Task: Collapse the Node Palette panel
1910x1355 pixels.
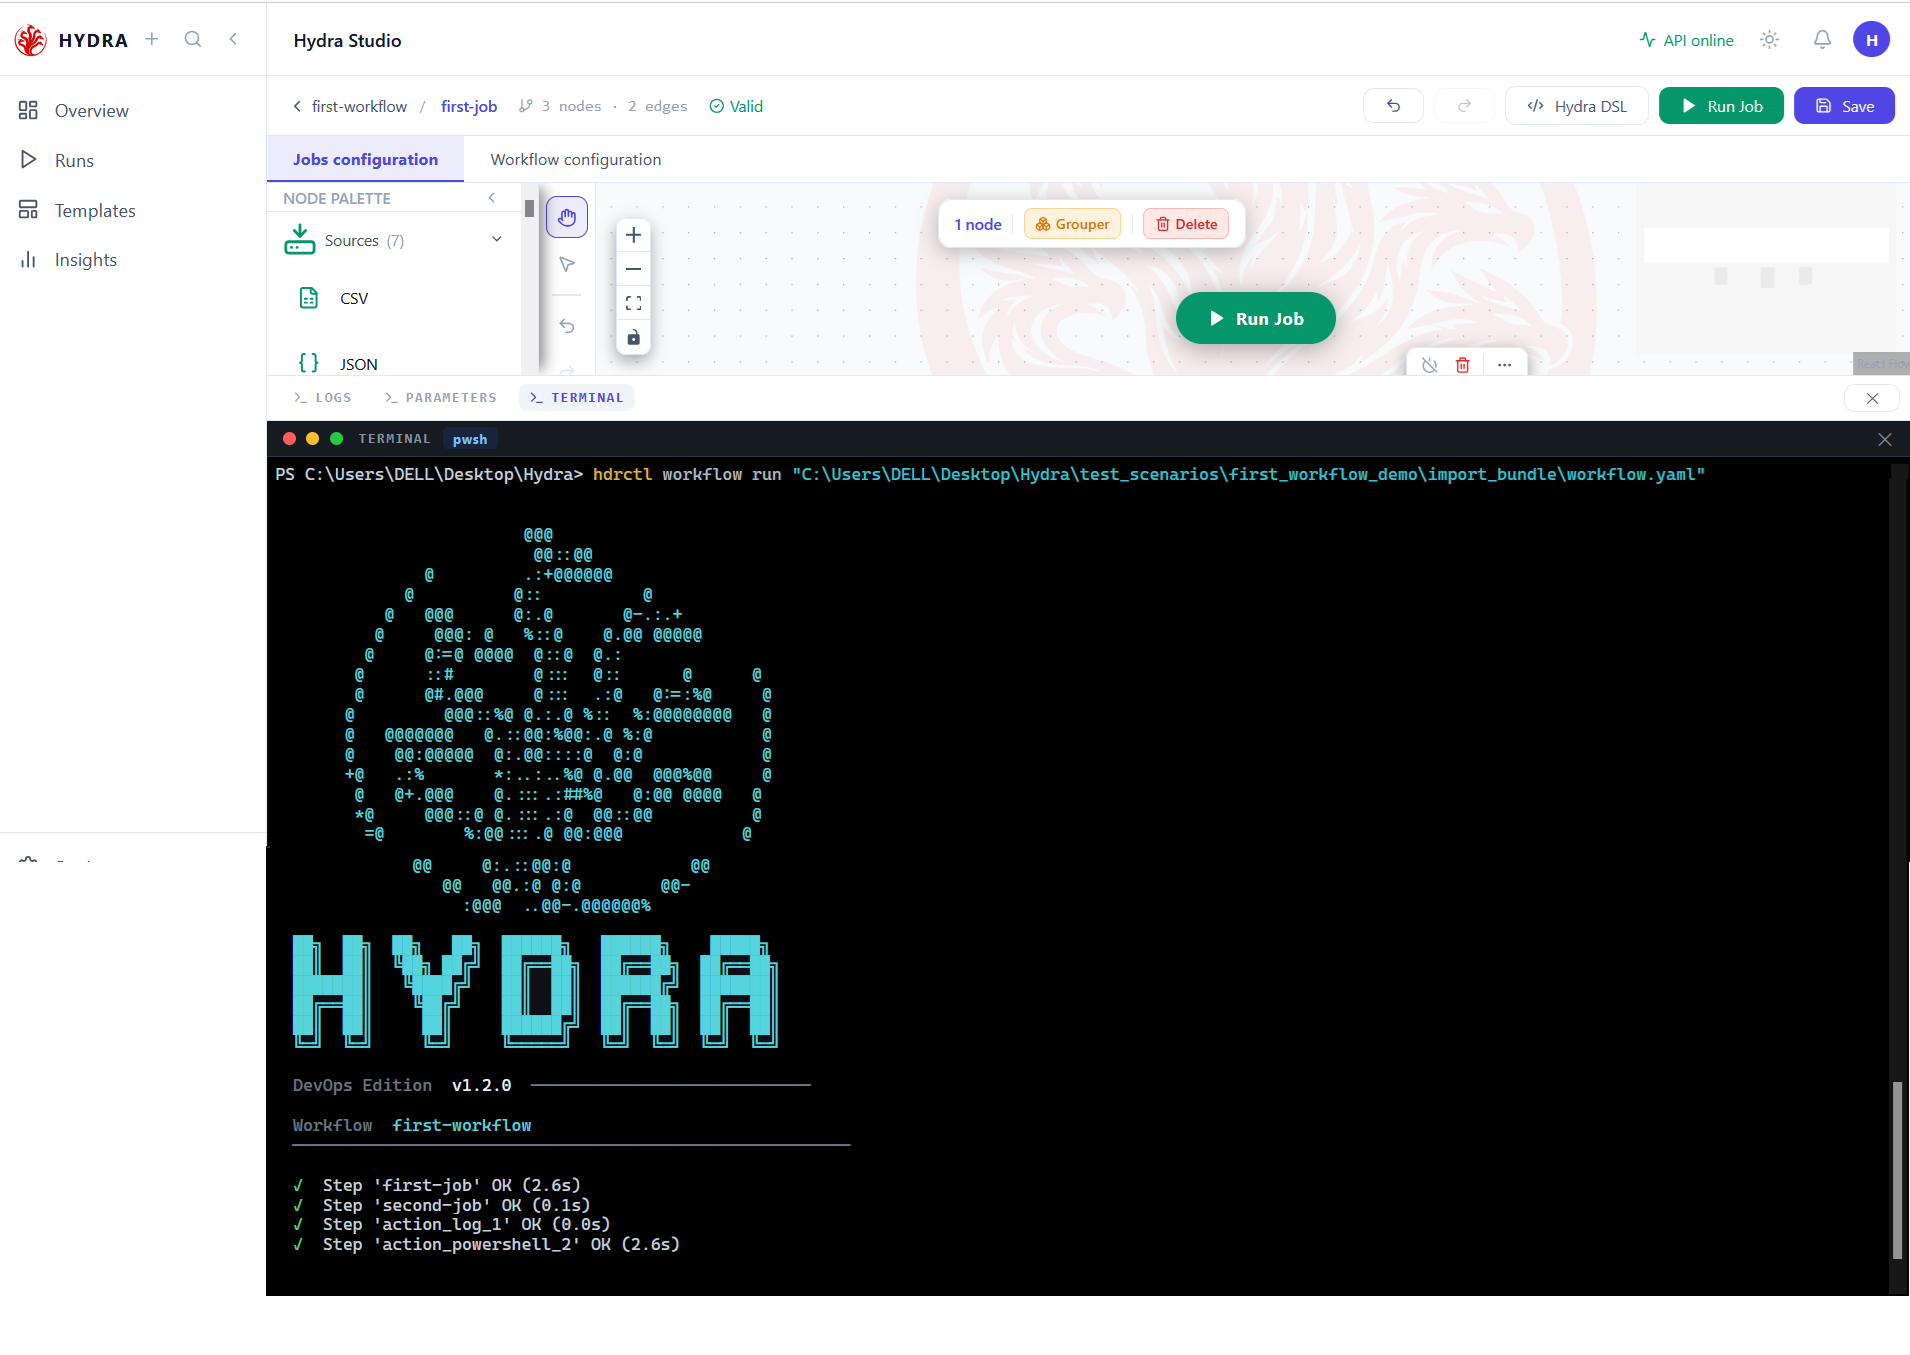Action: point(492,198)
